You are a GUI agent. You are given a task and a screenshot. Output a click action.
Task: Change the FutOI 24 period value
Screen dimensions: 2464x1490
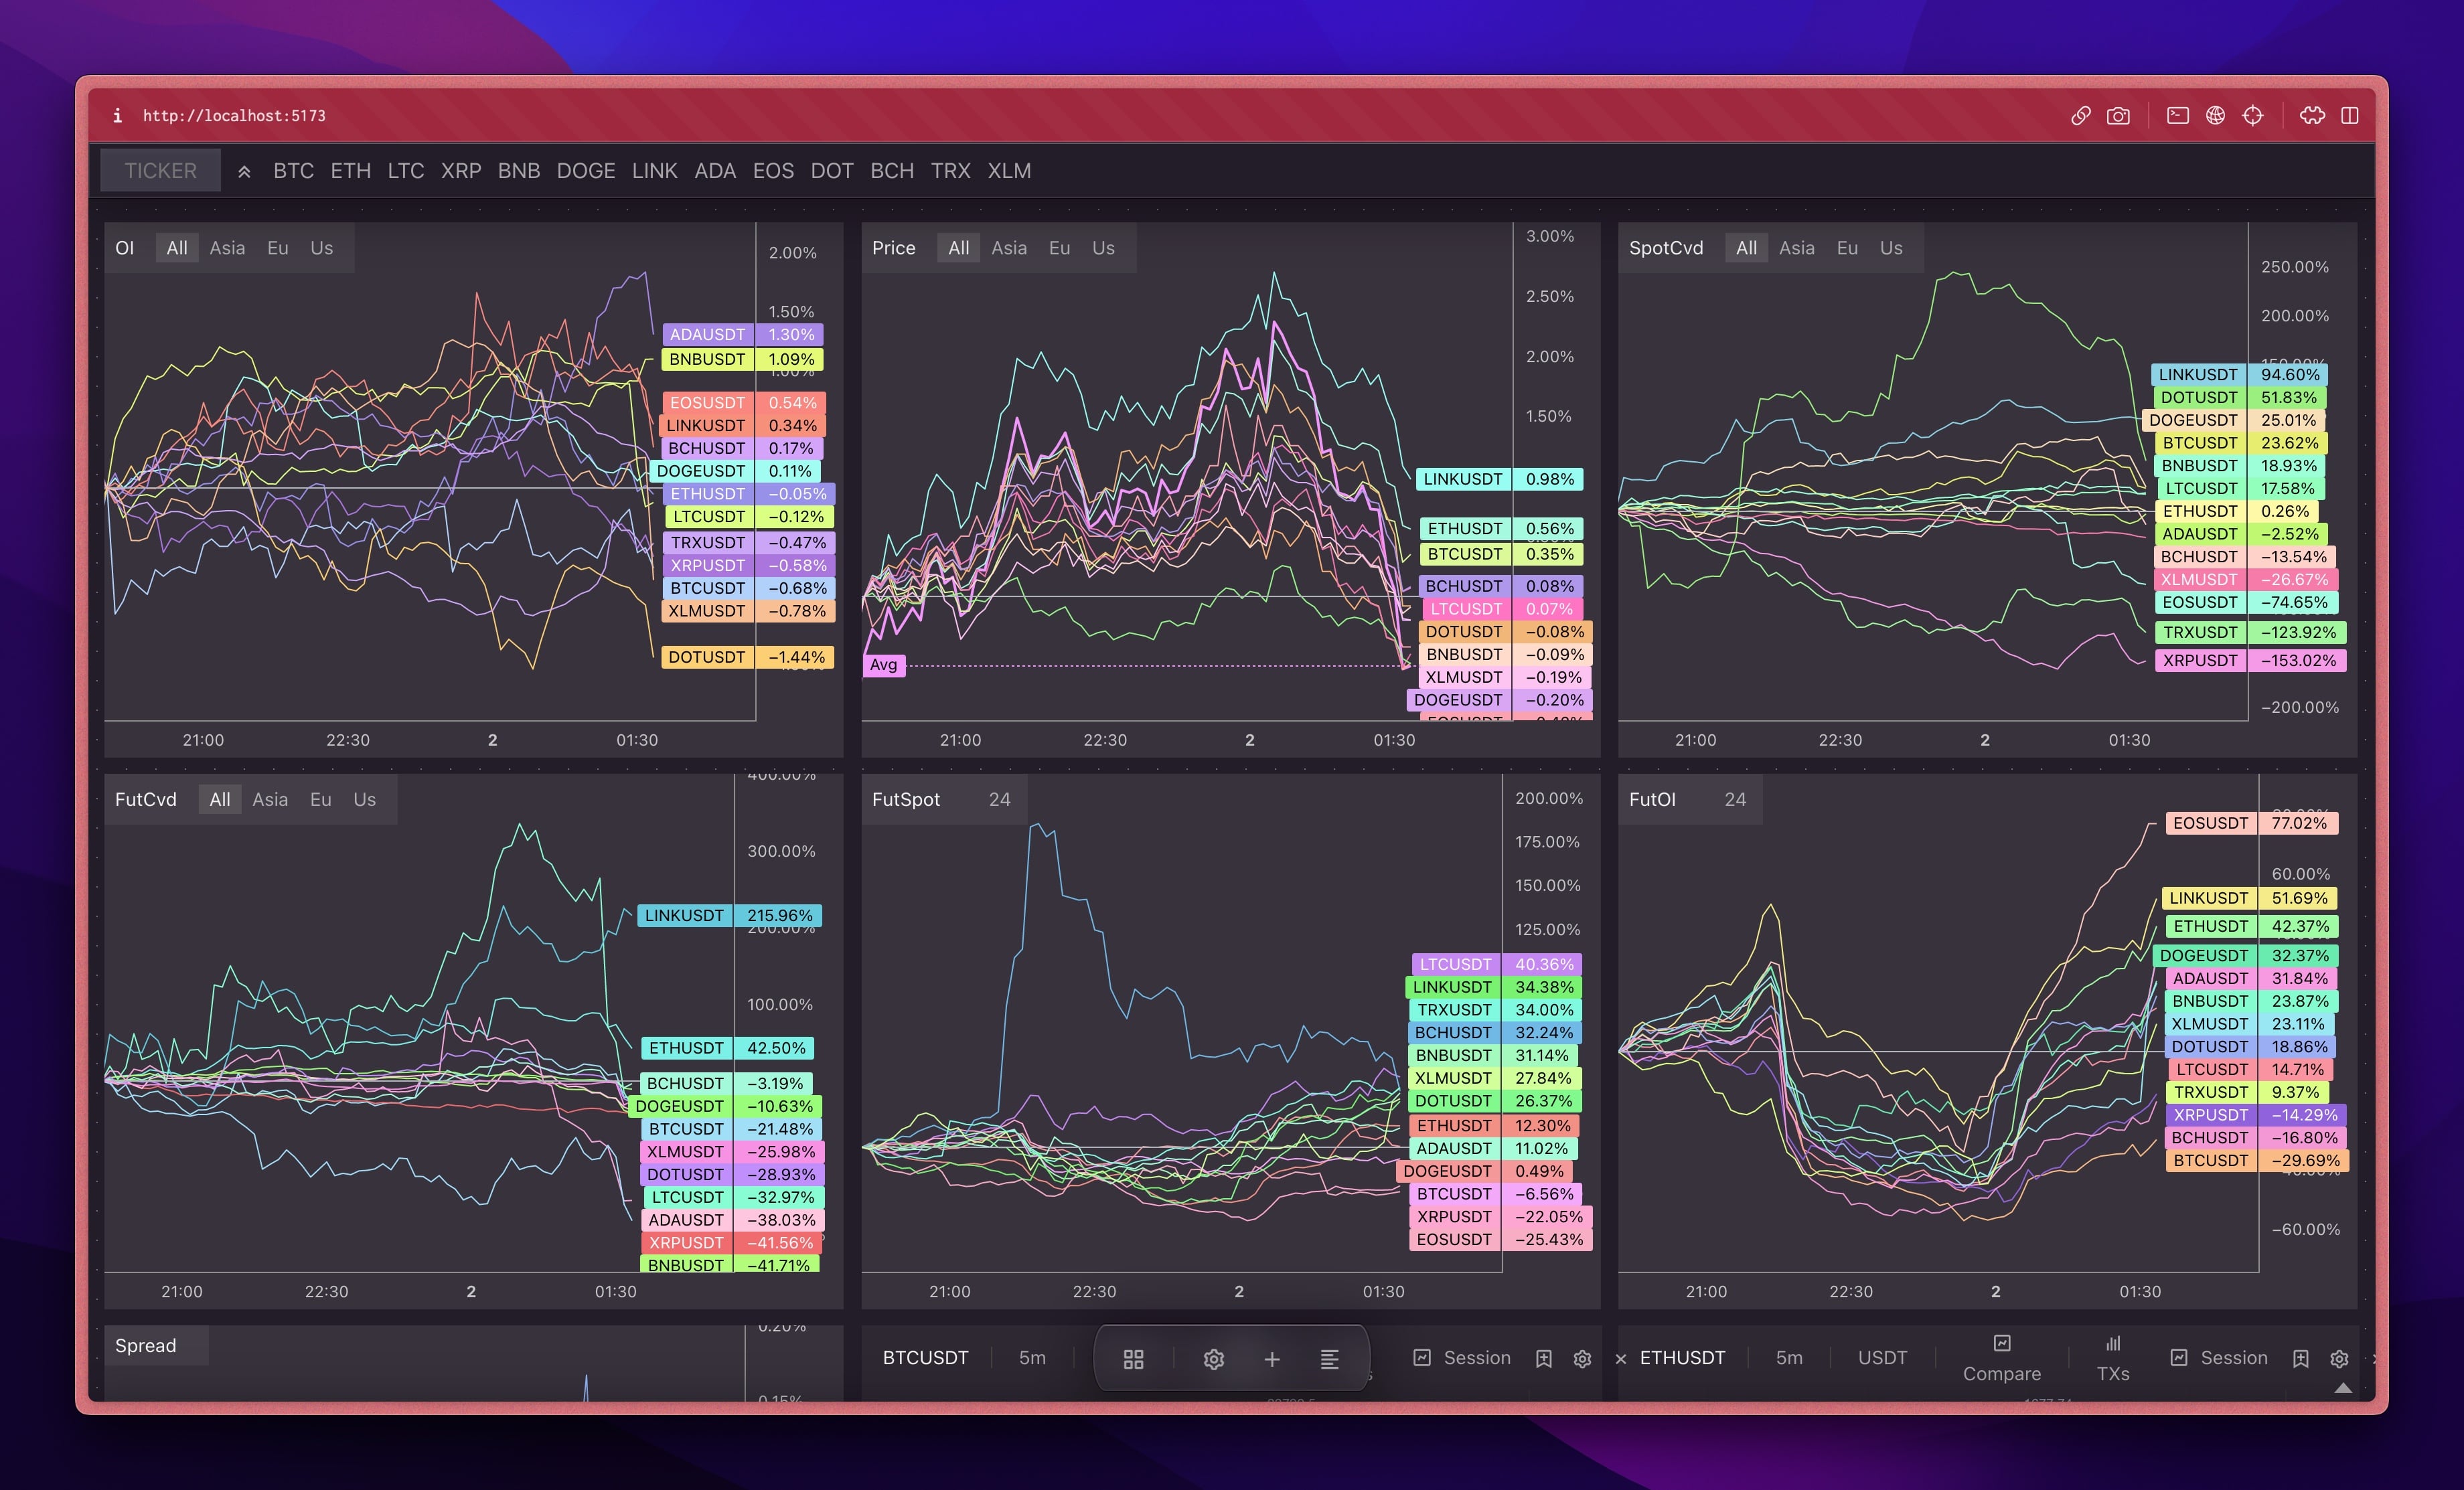[x=1735, y=799]
